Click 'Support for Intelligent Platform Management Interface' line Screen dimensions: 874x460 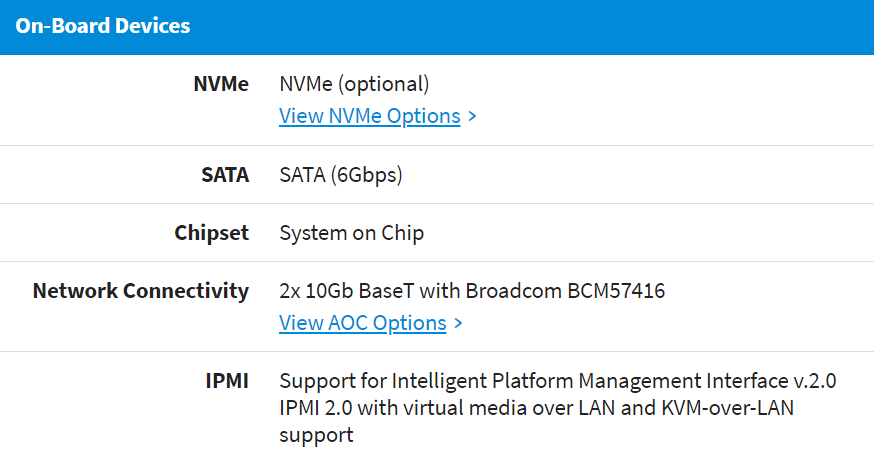(x=530, y=381)
